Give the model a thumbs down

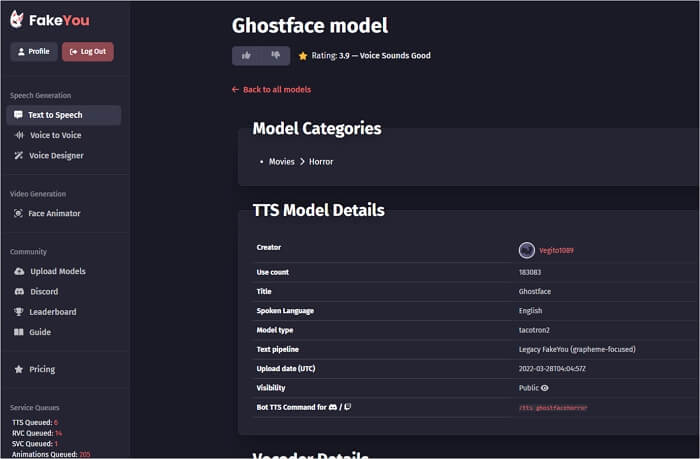(x=275, y=56)
